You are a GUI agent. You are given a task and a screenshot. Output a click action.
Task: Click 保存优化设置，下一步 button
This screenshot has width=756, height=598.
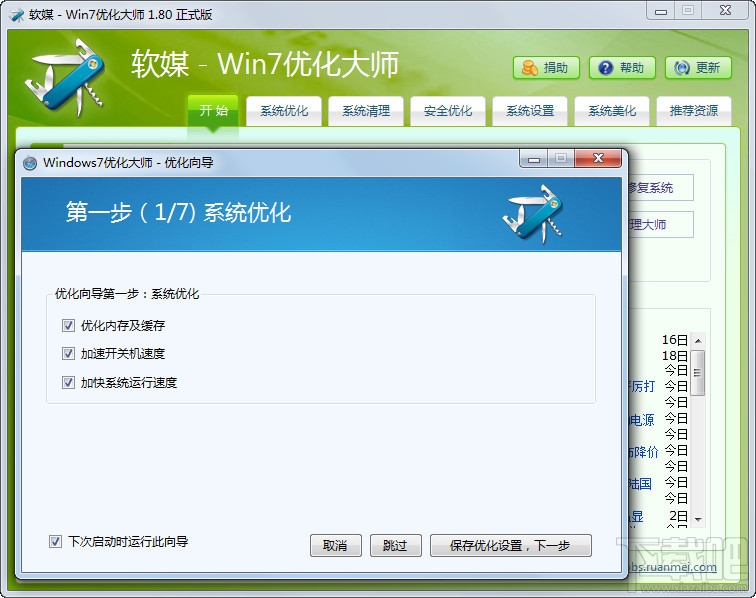tap(511, 545)
